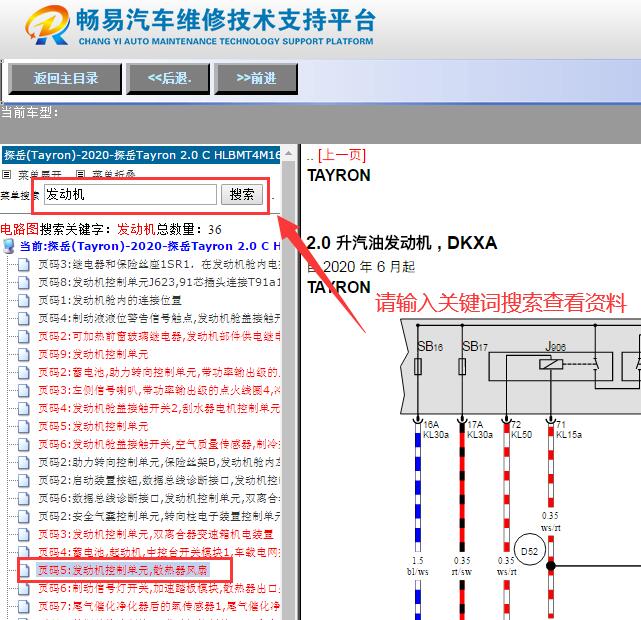Open red entry 页码5:发动机控制单元
This screenshot has height=620, width=641.
pos(93,426)
